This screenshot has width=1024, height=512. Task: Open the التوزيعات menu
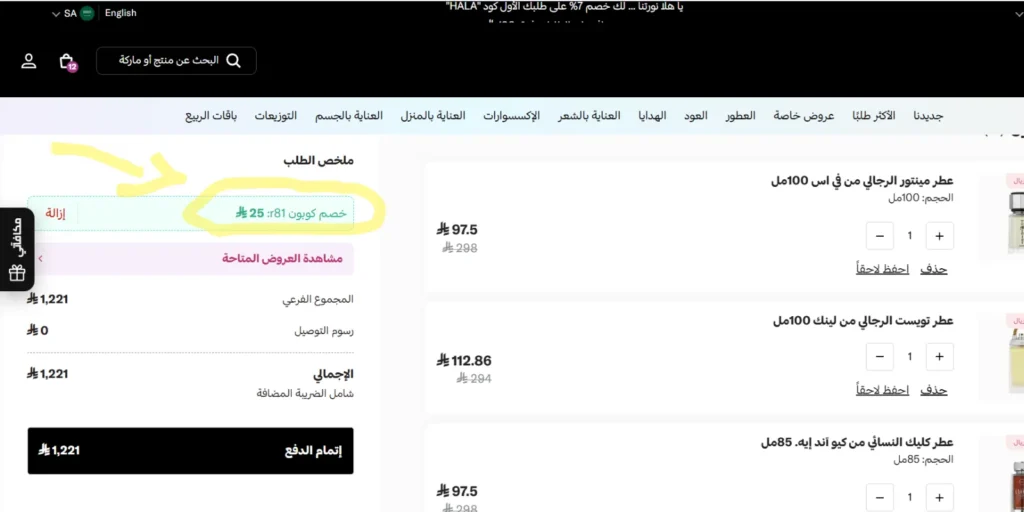(x=276, y=116)
